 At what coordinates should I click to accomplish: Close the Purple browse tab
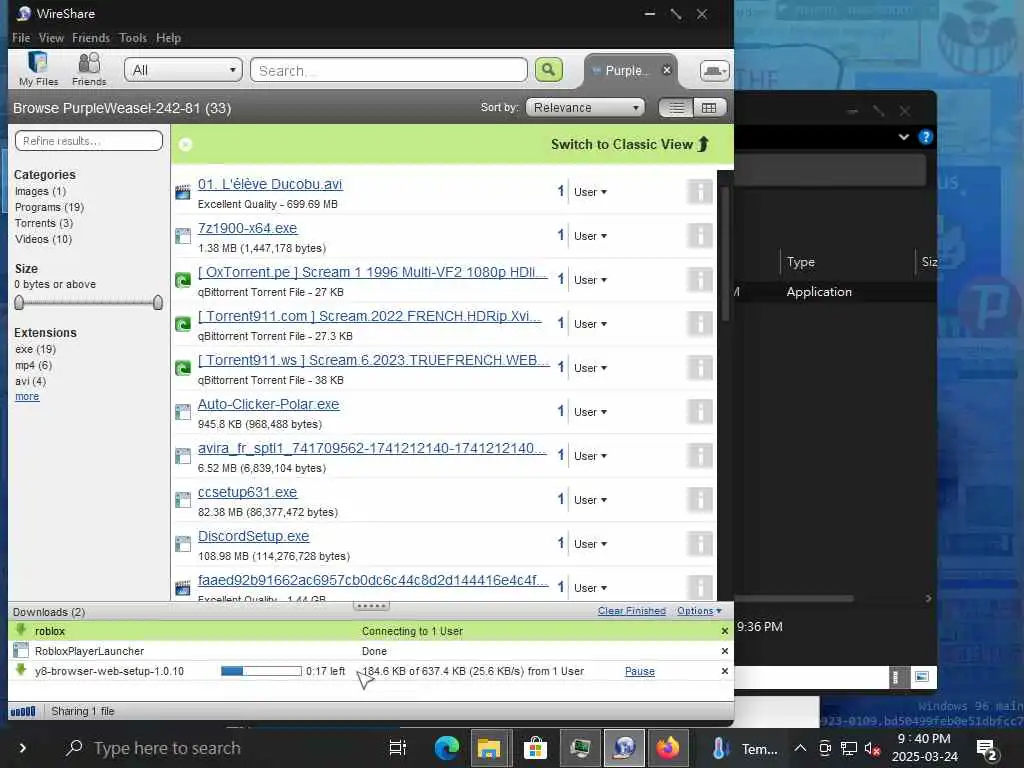pyautogui.click(x=667, y=70)
